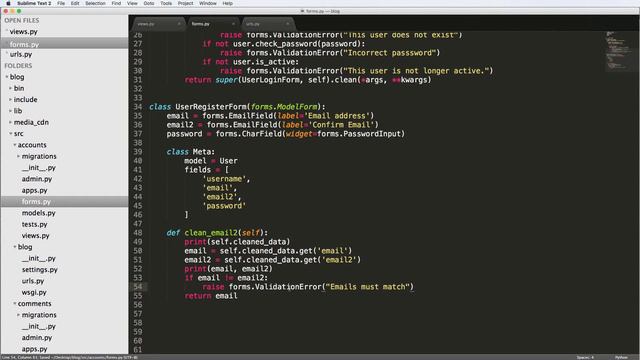Open the File menu
The image size is (640, 360).
61,3
